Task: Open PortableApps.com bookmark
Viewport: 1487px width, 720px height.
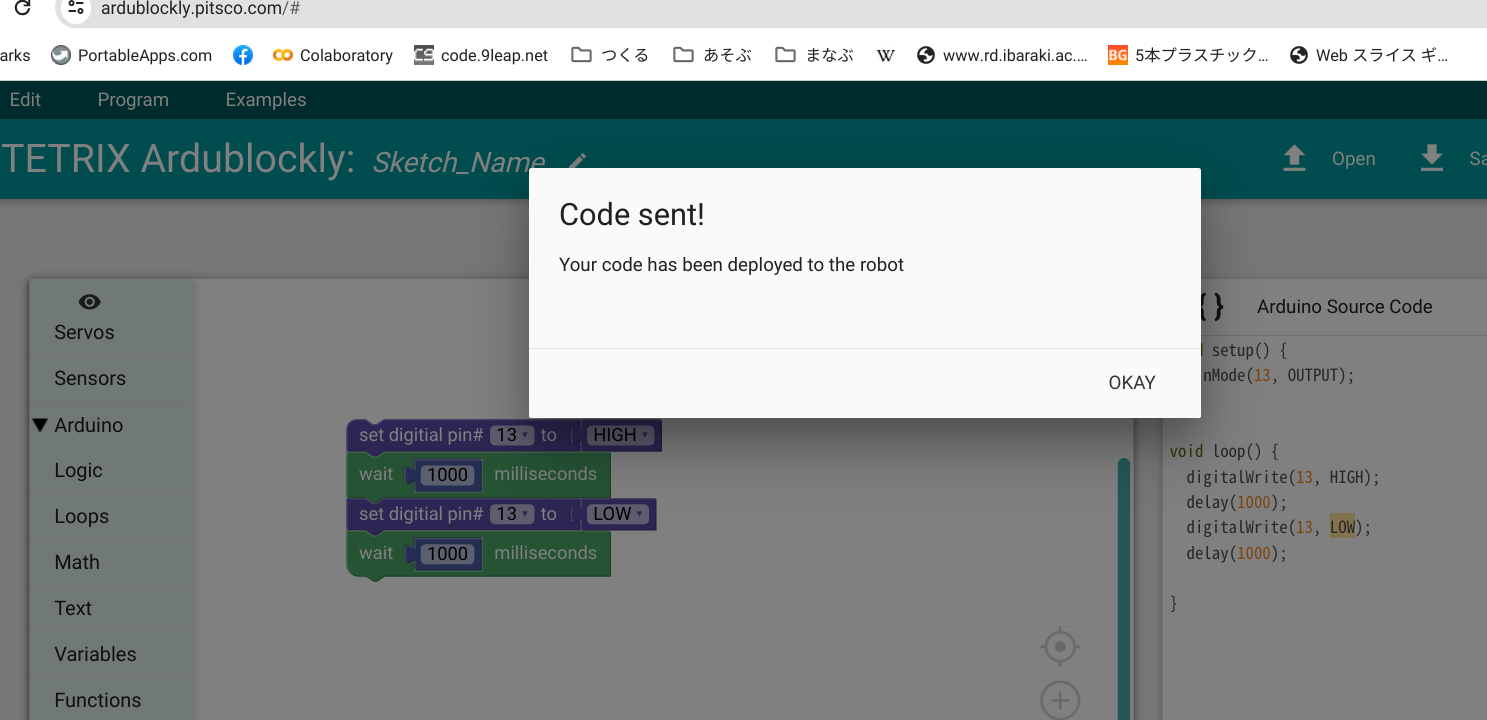Action: (x=132, y=55)
